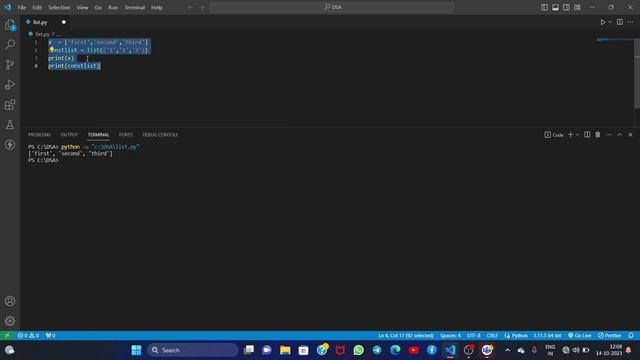
Task: Open Windows Start menu
Action: point(136,350)
